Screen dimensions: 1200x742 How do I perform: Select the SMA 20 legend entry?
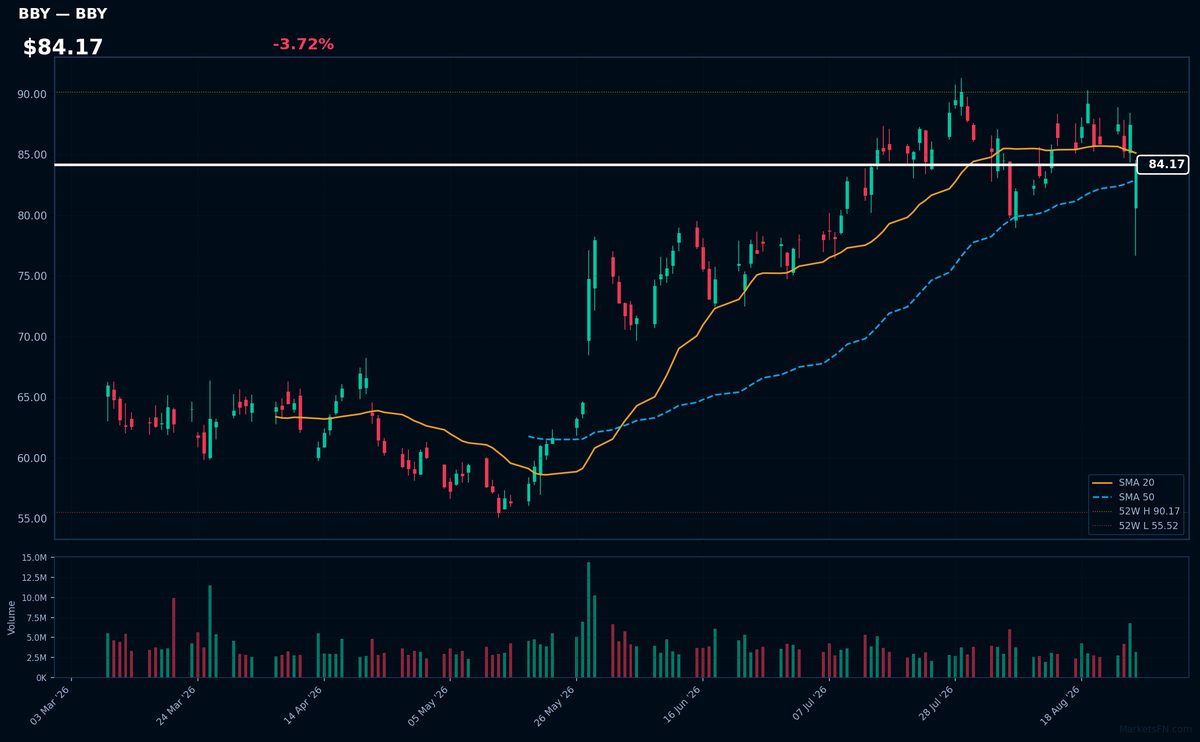(x=1136, y=483)
